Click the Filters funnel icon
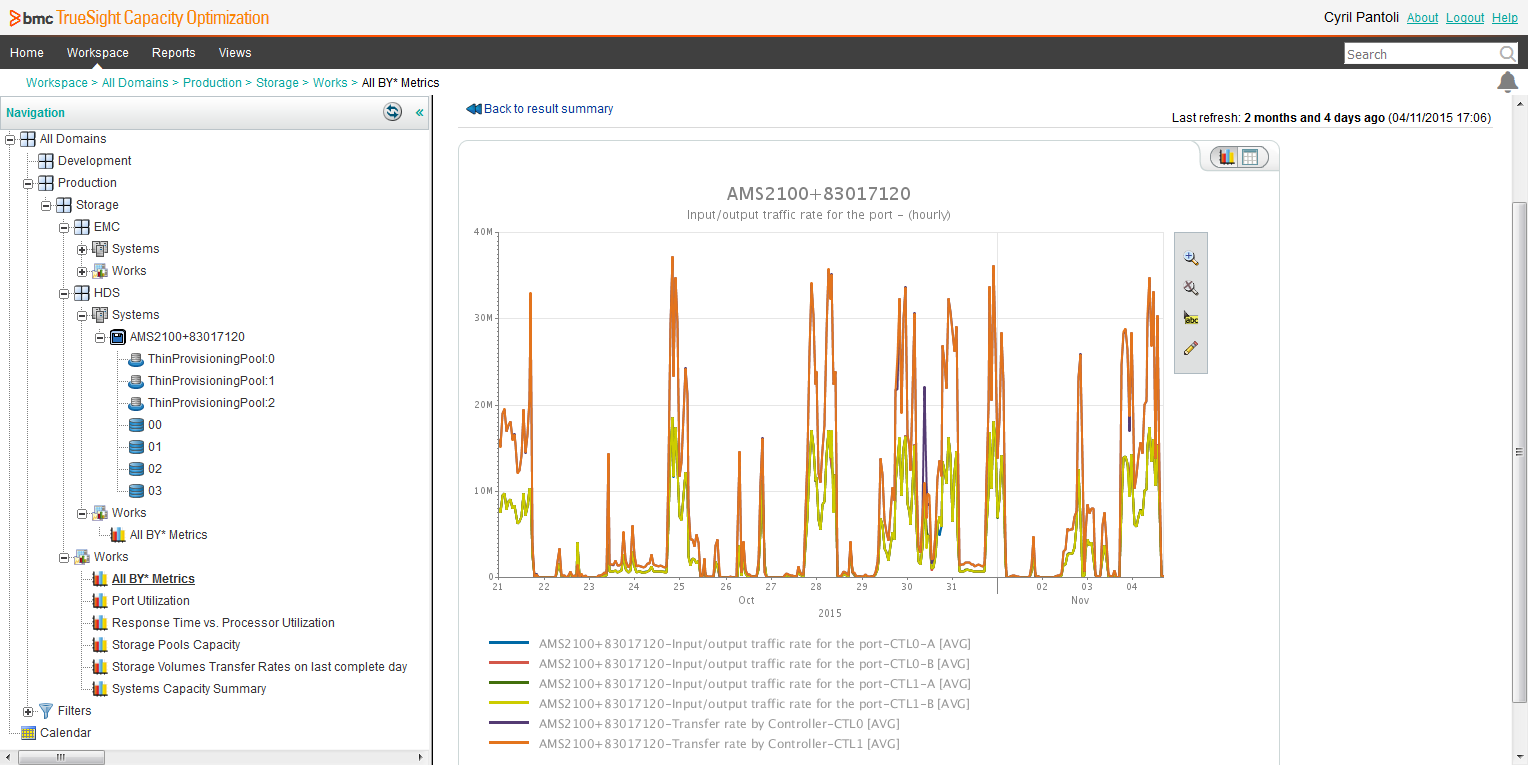The width and height of the screenshot is (1528, 765). 46,711
